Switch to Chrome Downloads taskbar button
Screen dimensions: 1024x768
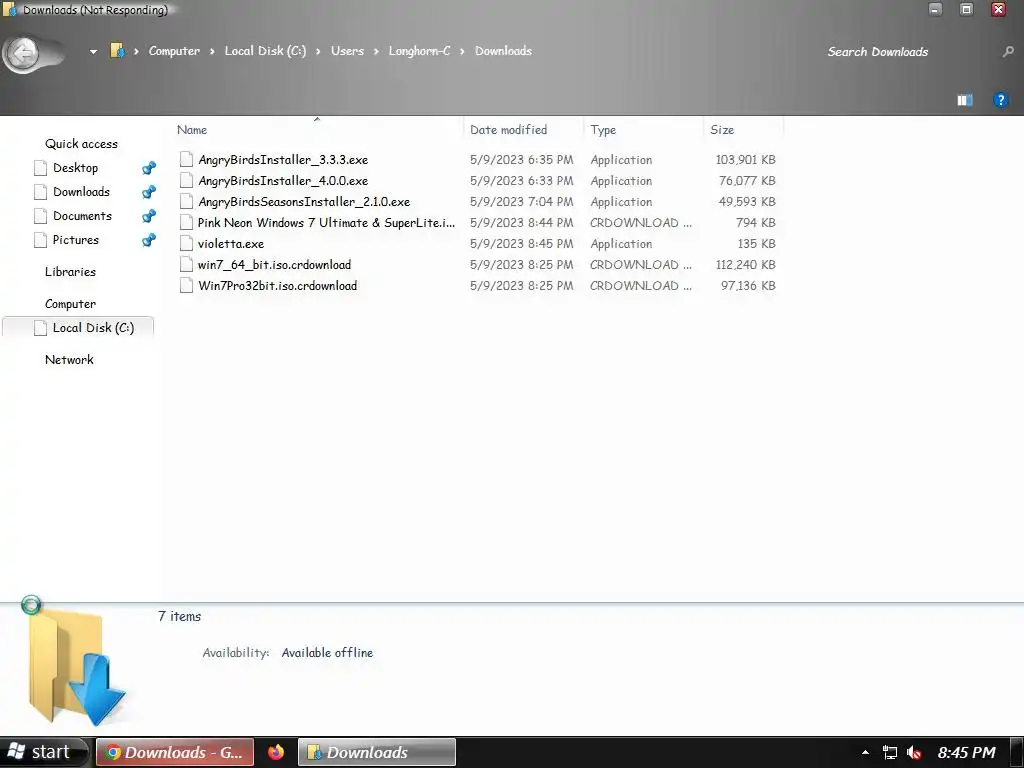tap(174, 752)
